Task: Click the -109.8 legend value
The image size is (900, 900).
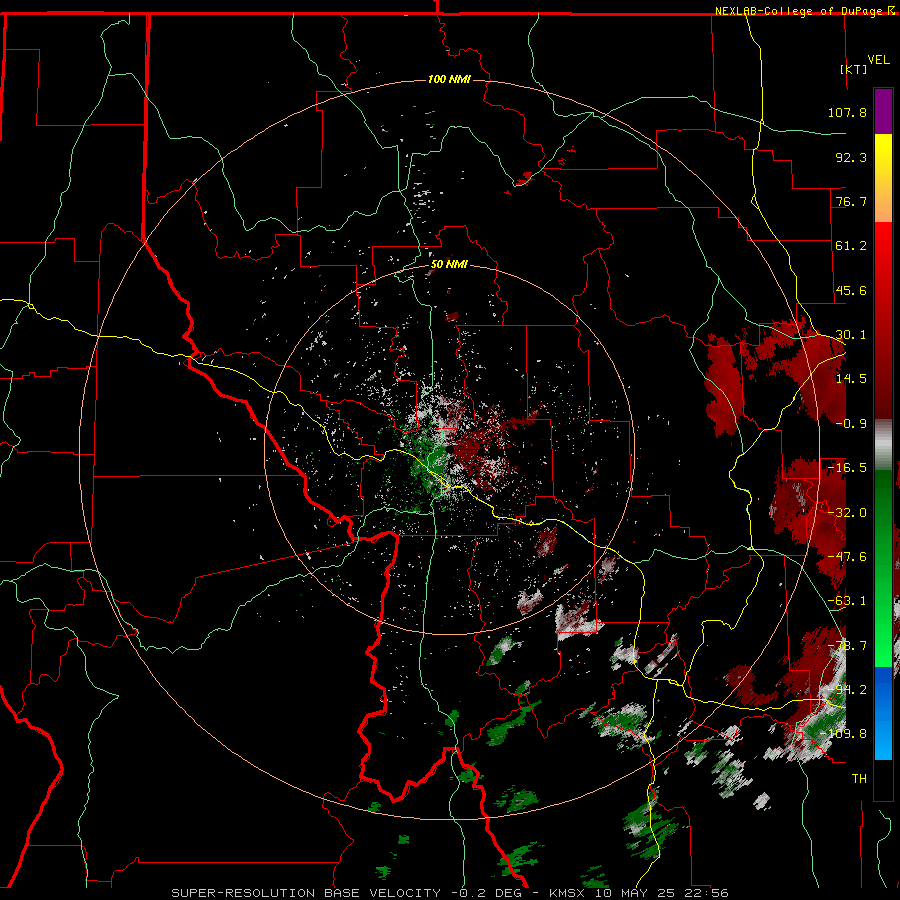Action: 844,734
